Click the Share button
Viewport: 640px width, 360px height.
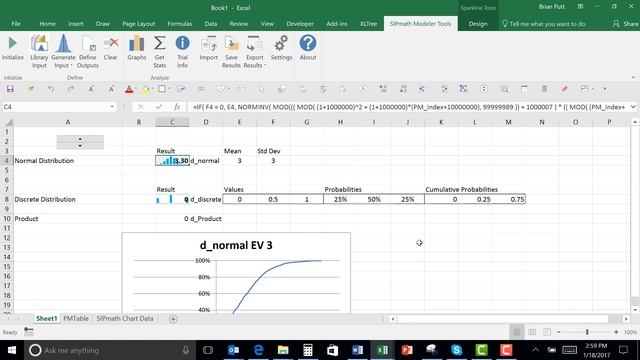coord(626,24)
